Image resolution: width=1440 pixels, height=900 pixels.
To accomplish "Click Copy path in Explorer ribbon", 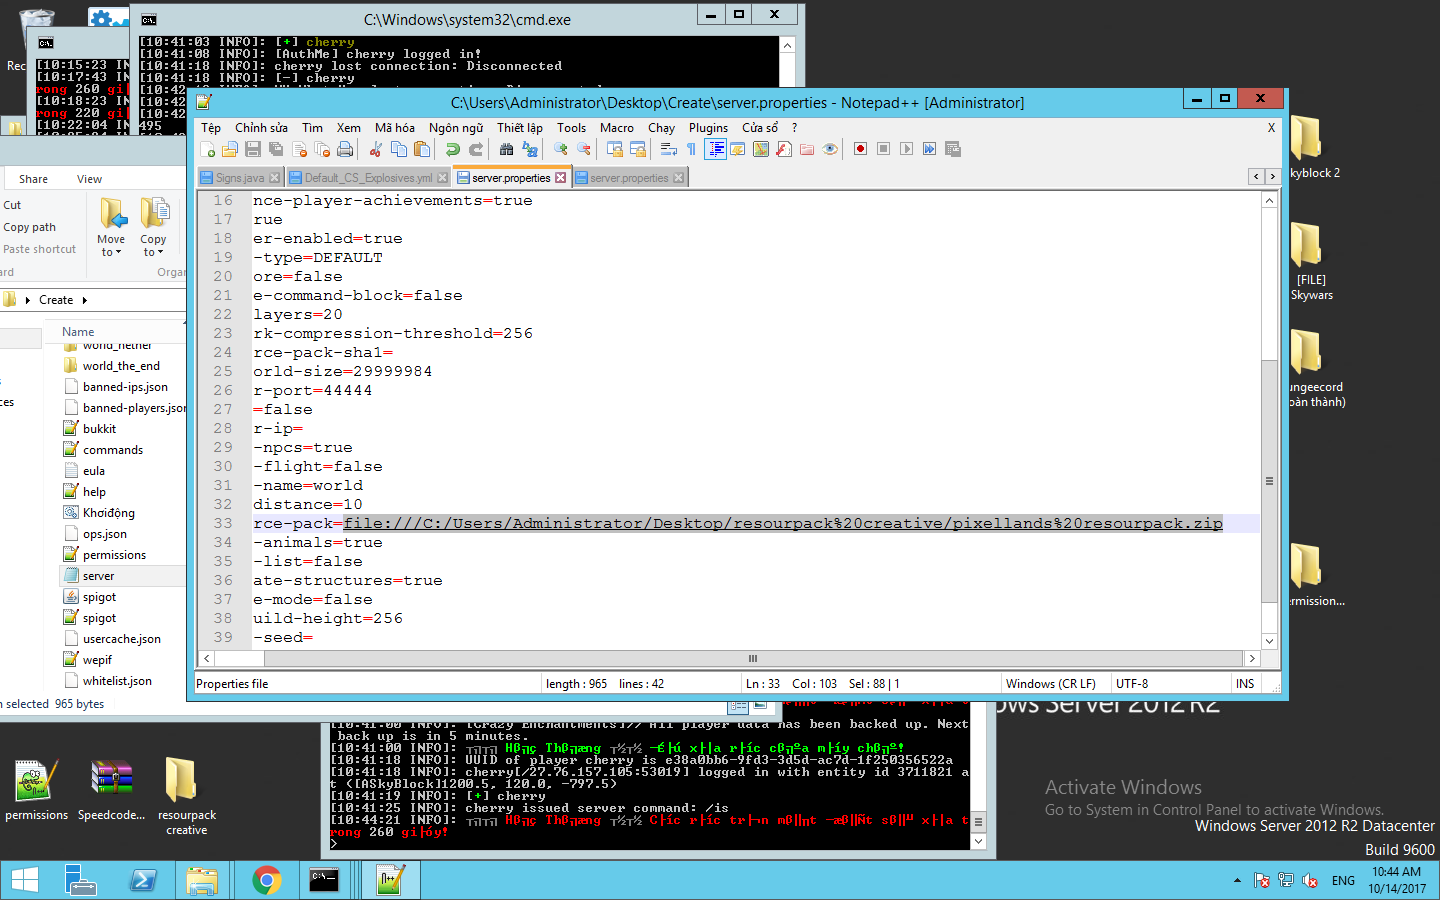I will point(30,227).
